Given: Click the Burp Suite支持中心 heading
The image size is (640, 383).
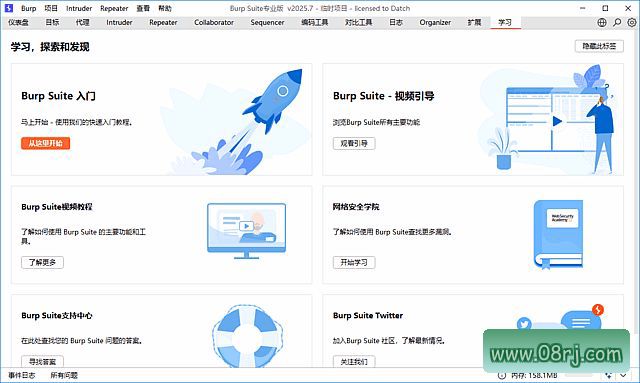Looking at the screenshot, I should tap(57, 315).
